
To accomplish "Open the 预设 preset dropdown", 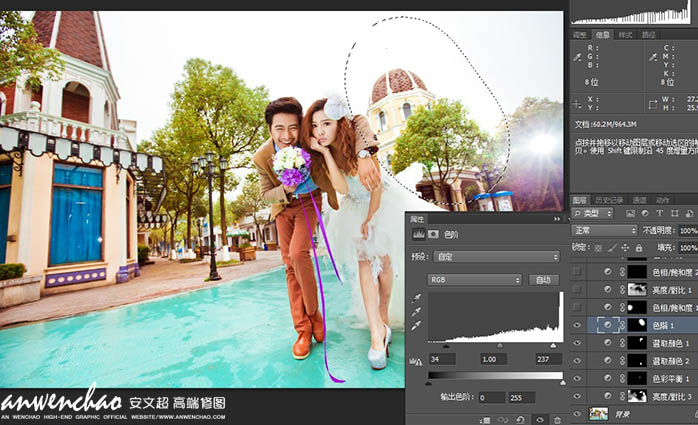I will [496, 257].
